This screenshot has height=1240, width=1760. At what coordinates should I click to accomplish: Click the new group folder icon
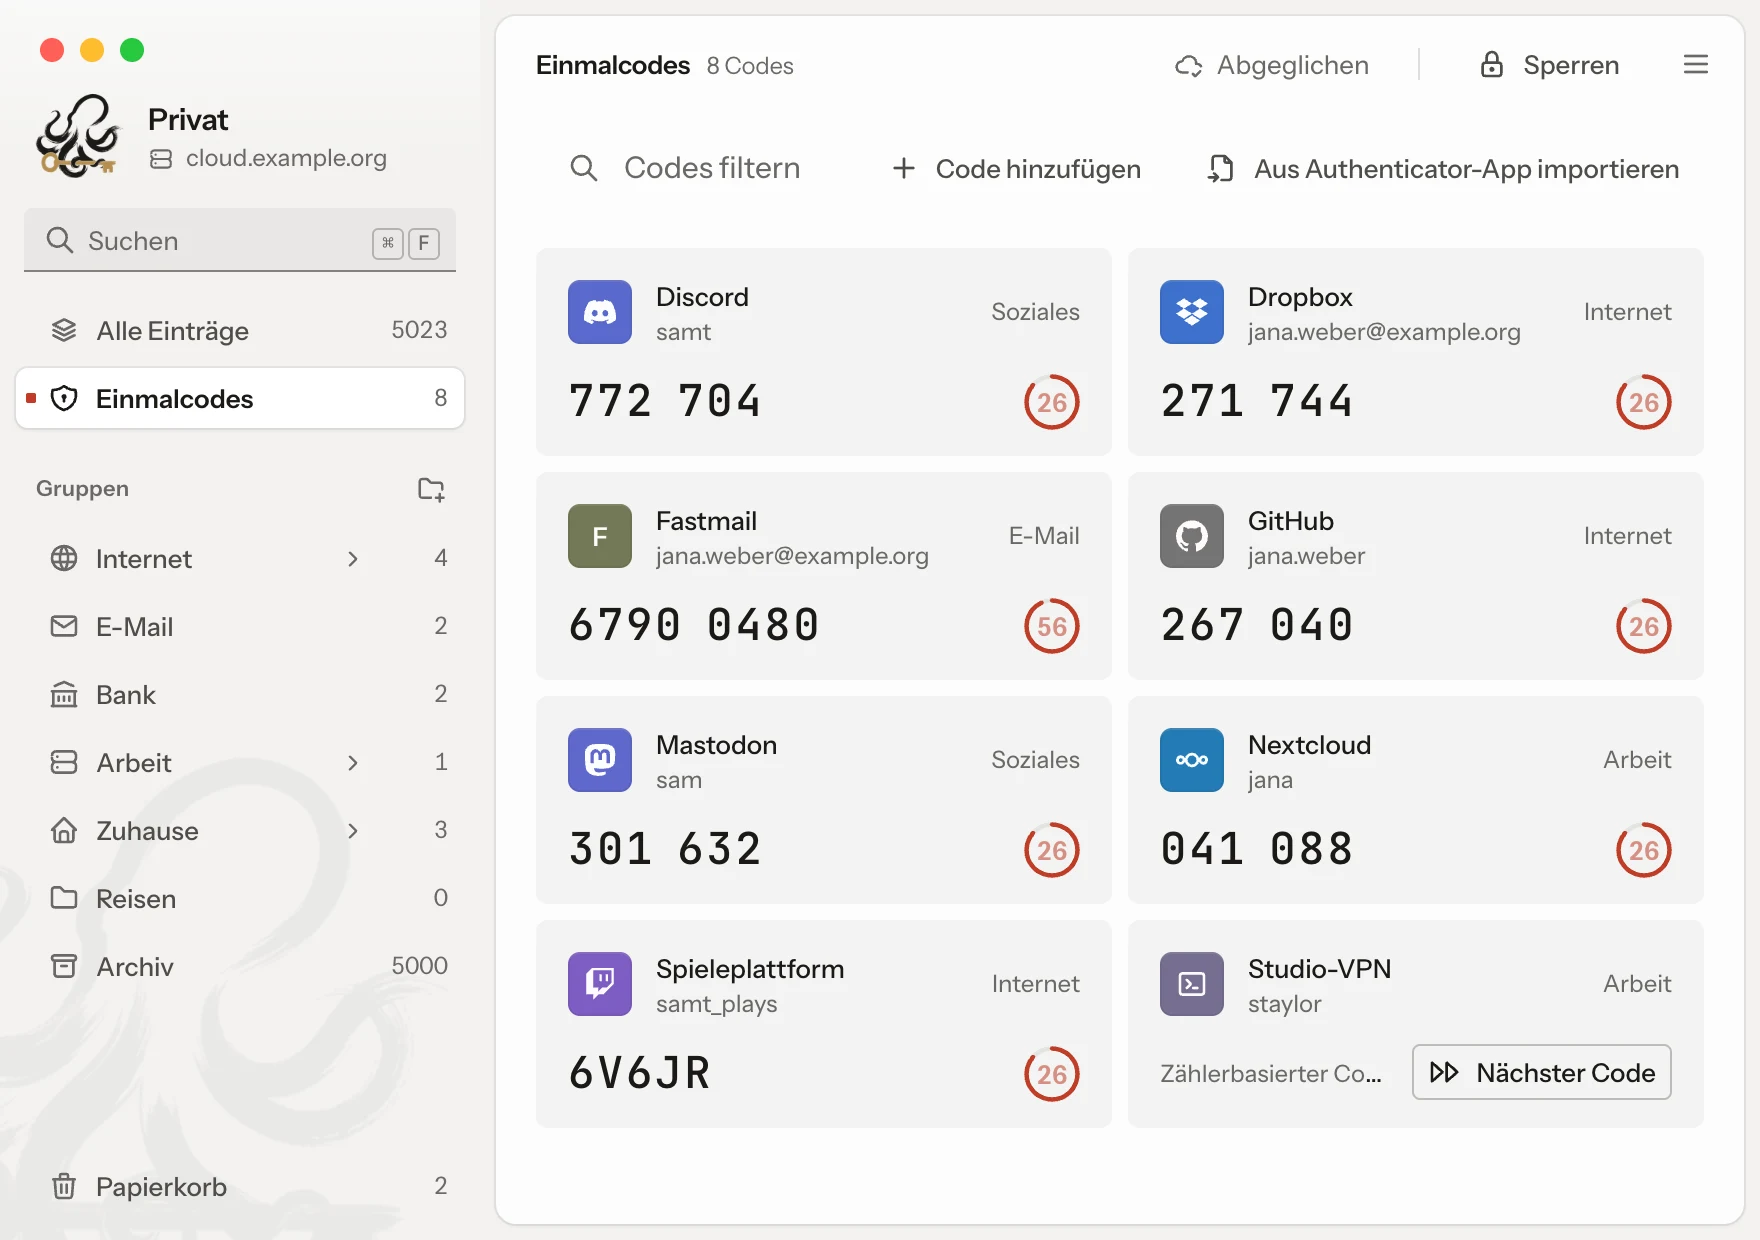[431, 489]
